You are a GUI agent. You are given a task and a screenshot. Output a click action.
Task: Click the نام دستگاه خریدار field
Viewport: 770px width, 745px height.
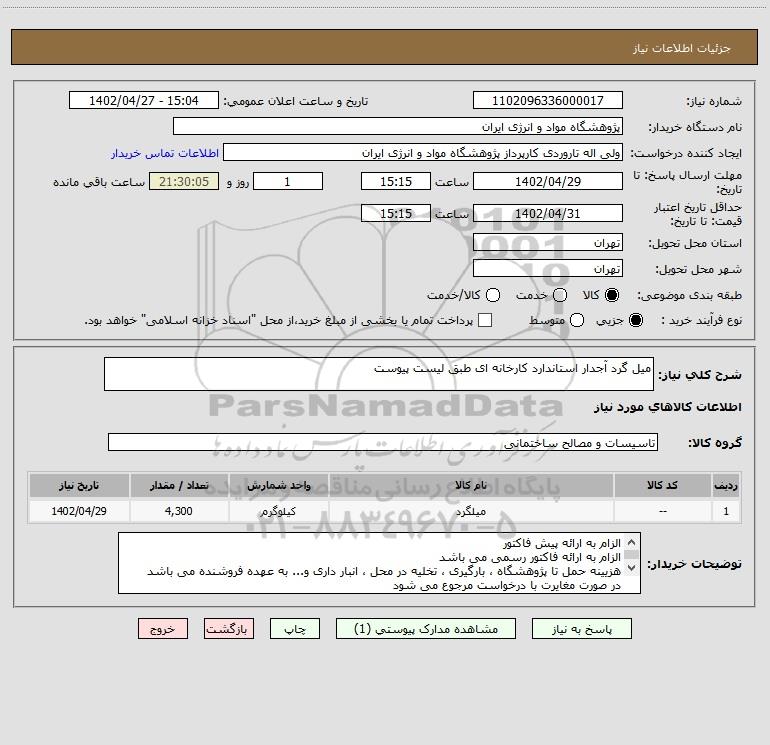click(398, 126)
